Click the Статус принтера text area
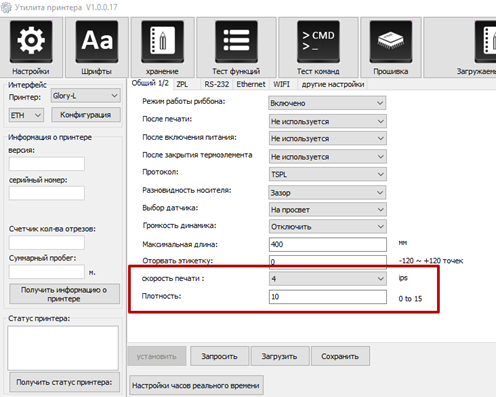 point(63,348)
